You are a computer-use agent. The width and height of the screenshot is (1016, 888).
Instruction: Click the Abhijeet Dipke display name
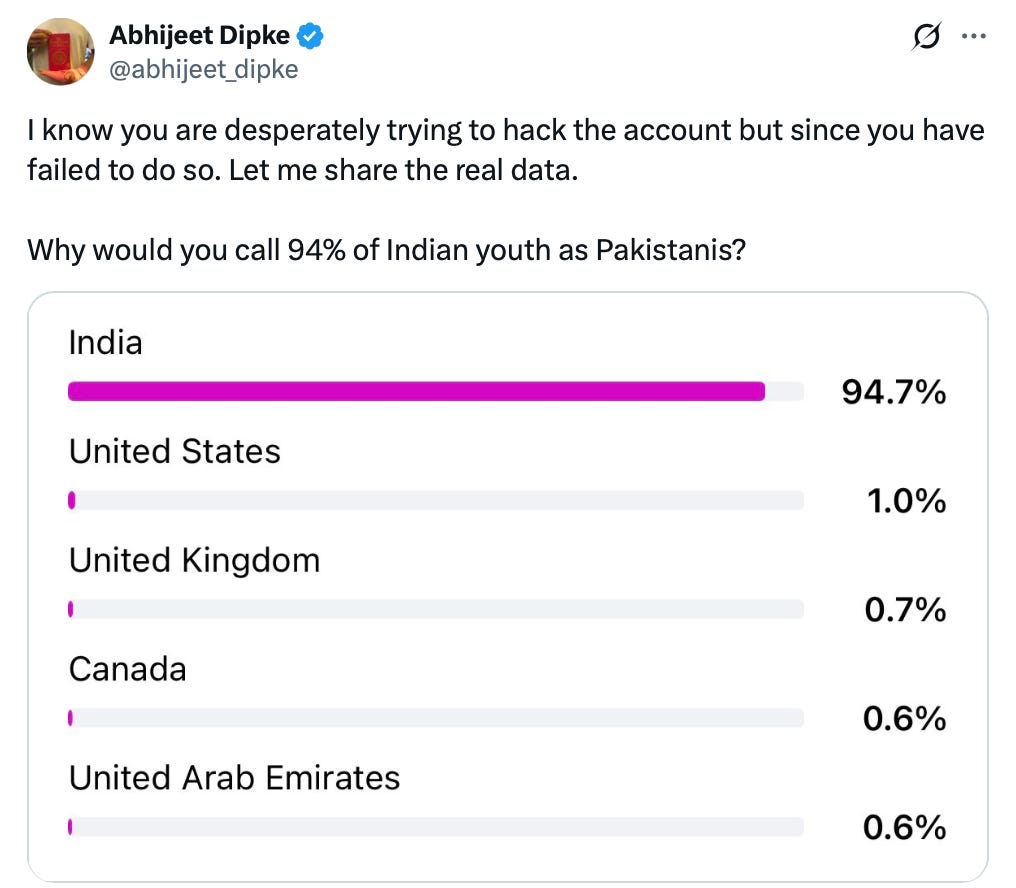[200, 36]
